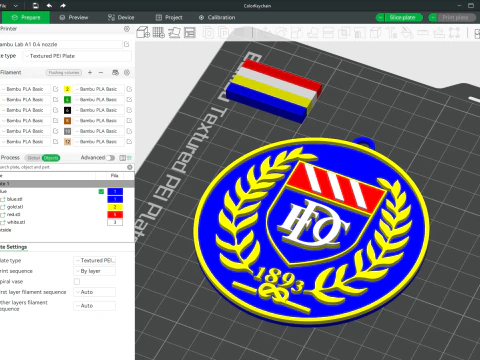Screen dimensions: 480x360
Task: Add a filament with plus icon
Action: pos(90,72)
